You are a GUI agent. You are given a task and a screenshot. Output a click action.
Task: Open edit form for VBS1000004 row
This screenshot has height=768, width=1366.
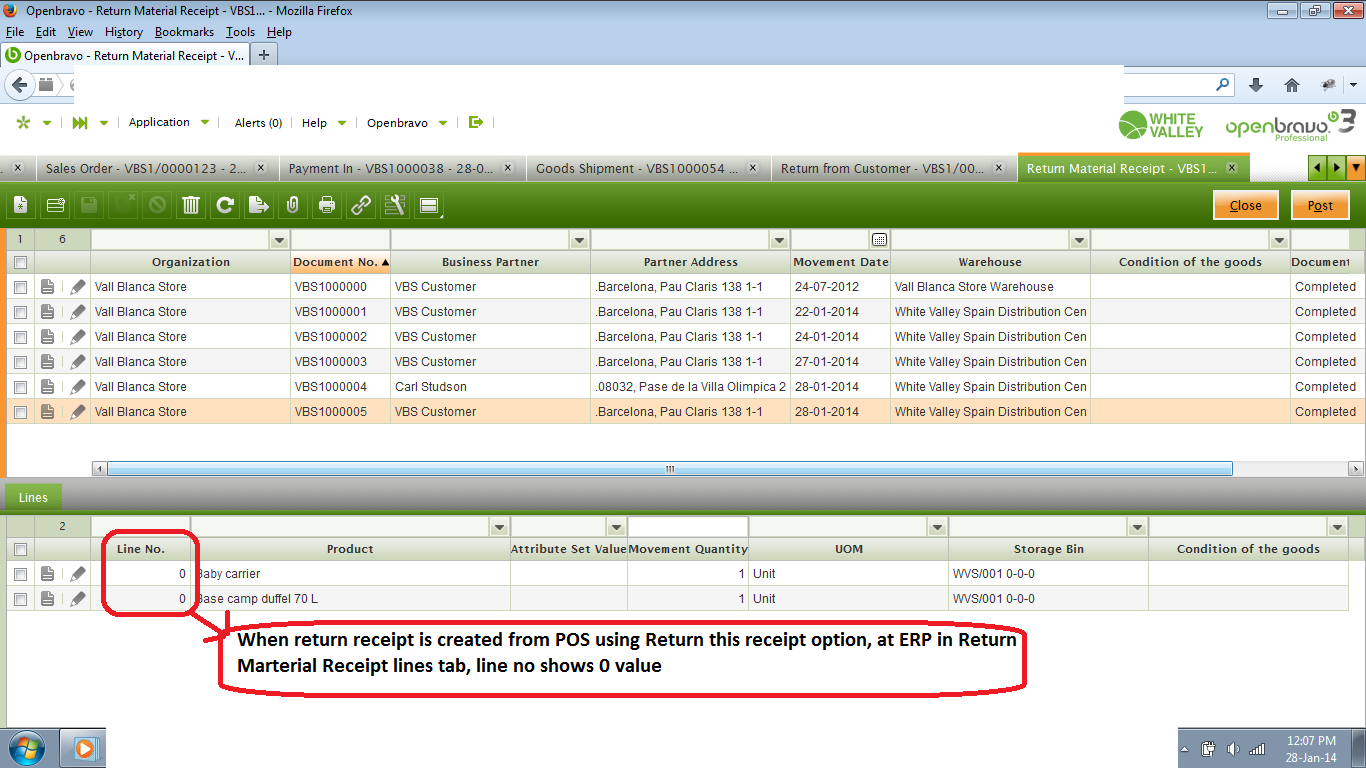[78, 387]
